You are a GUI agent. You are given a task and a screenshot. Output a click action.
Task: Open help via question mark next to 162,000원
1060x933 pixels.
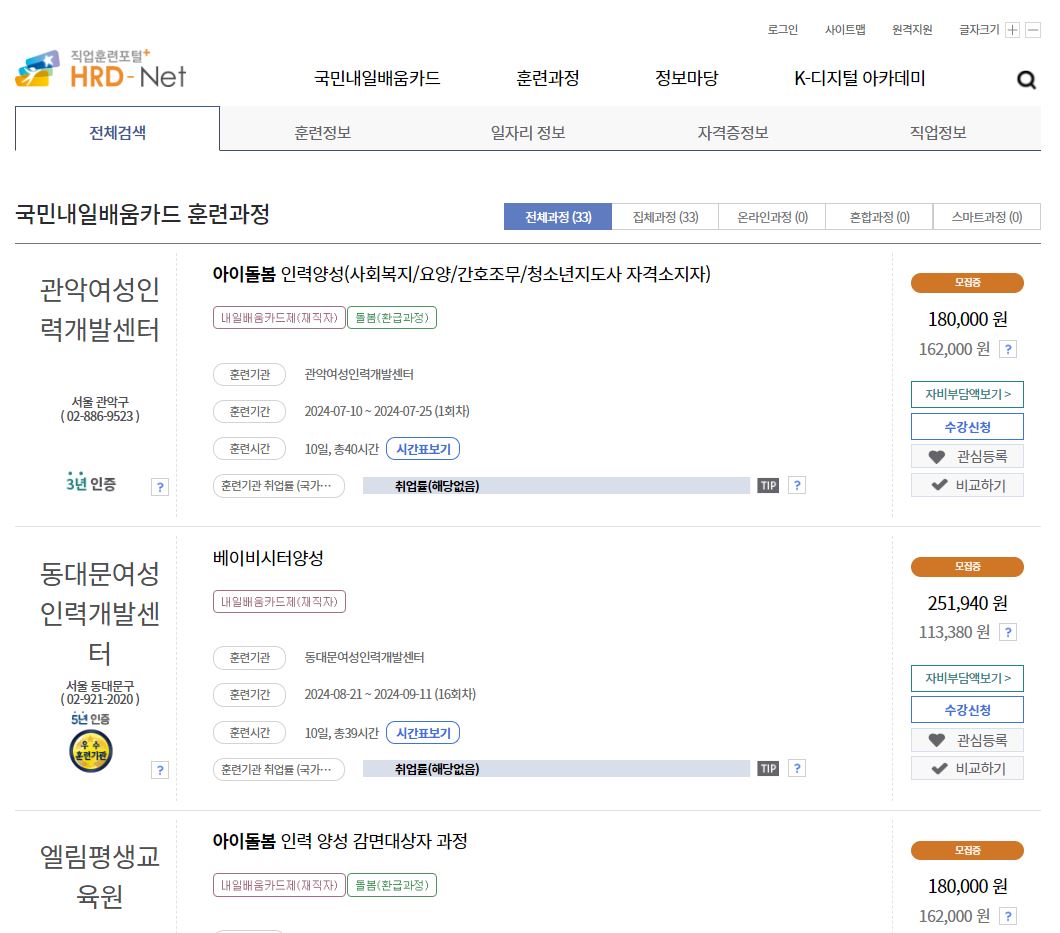1007,348
